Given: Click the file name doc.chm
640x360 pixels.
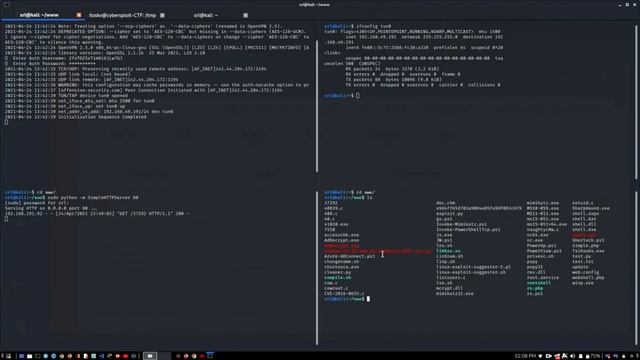Looking at the screenshot, I should pyautogui.click(x=445, y=203).
